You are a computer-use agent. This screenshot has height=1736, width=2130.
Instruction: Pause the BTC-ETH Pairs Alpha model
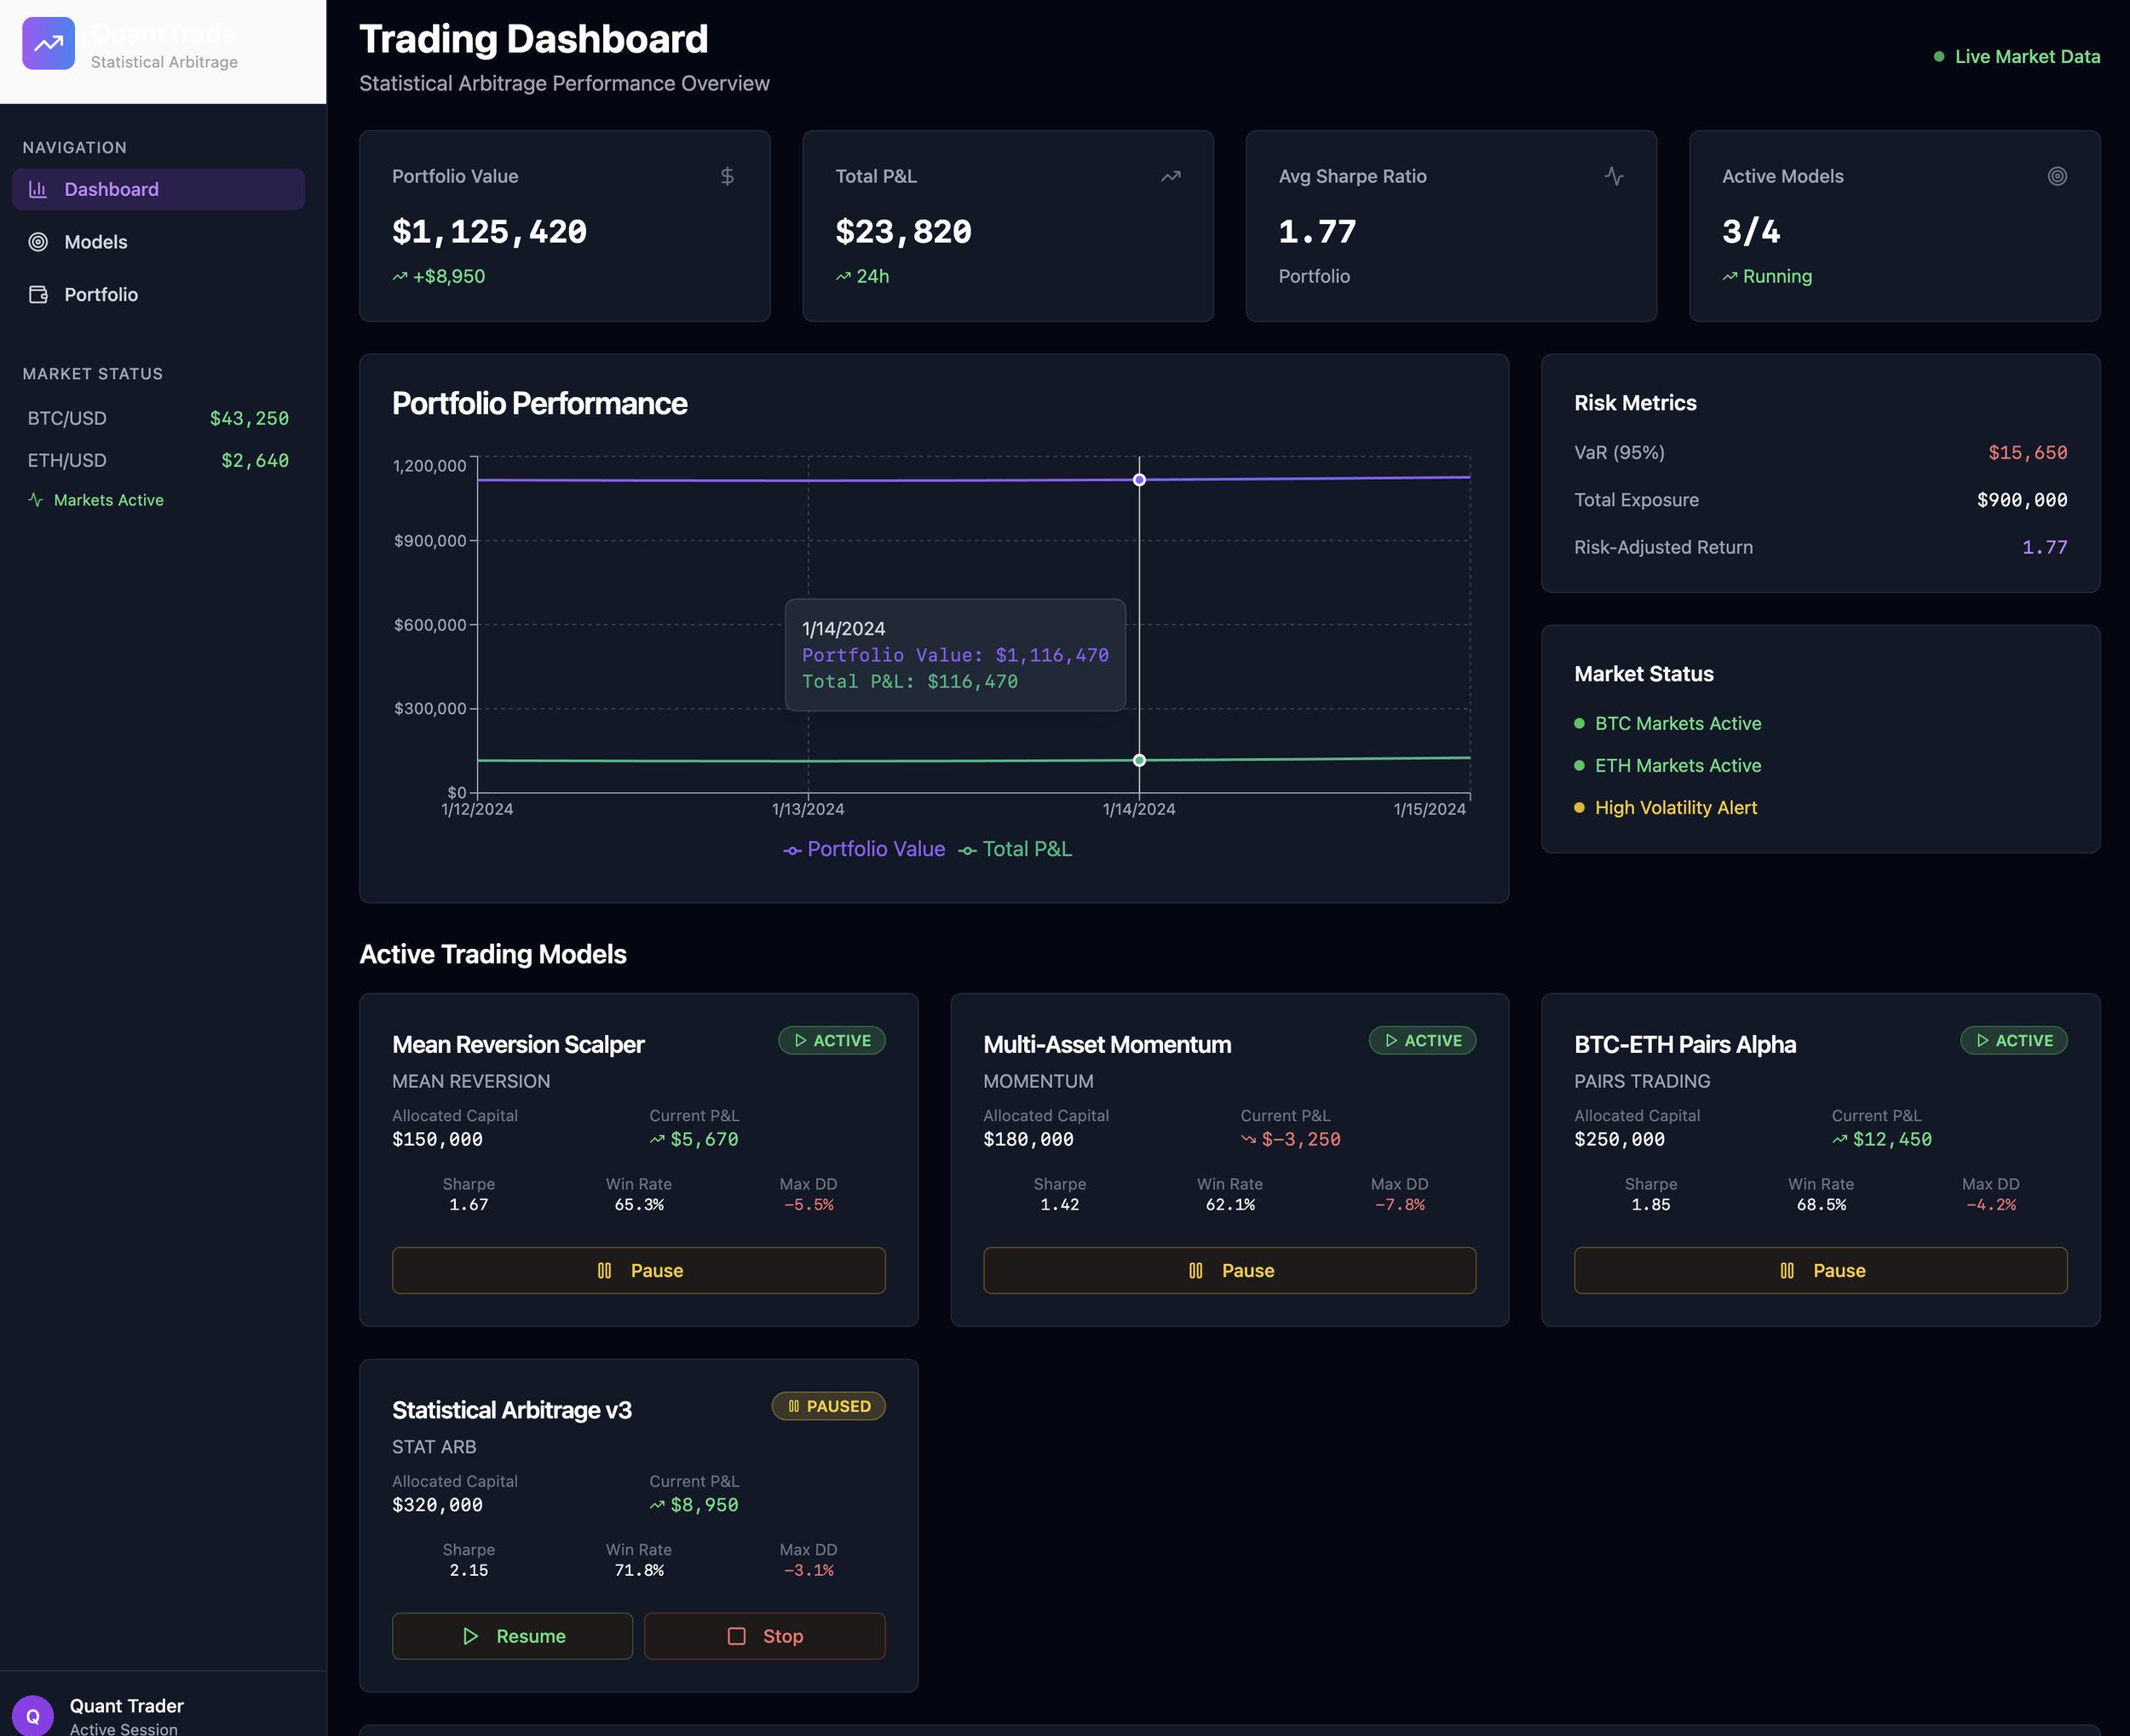pos(1819,1270)
